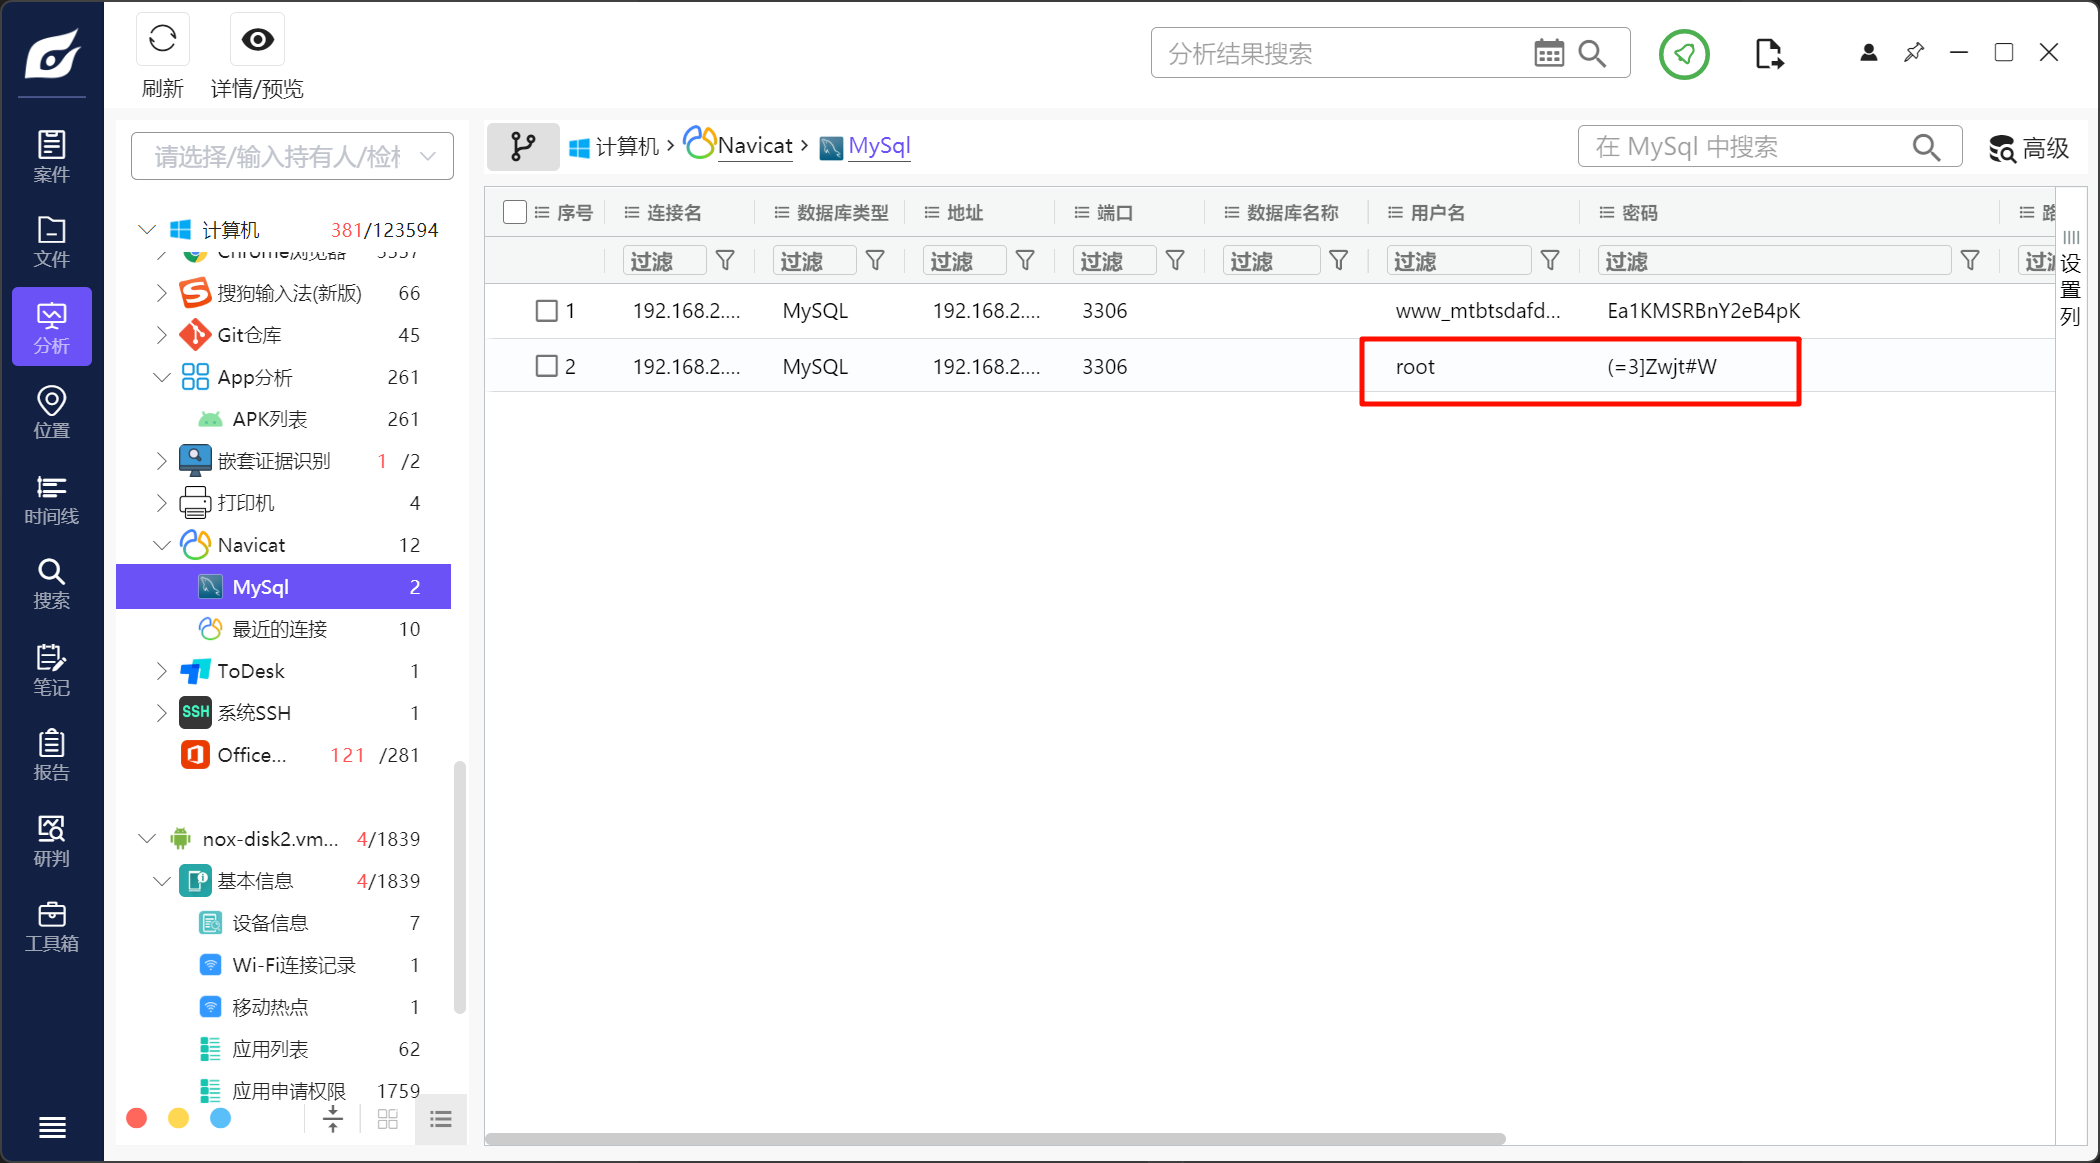Expand the ToDesk tree node
Viewport: 2100px width, 1163px height.
(x=161, y=671)
